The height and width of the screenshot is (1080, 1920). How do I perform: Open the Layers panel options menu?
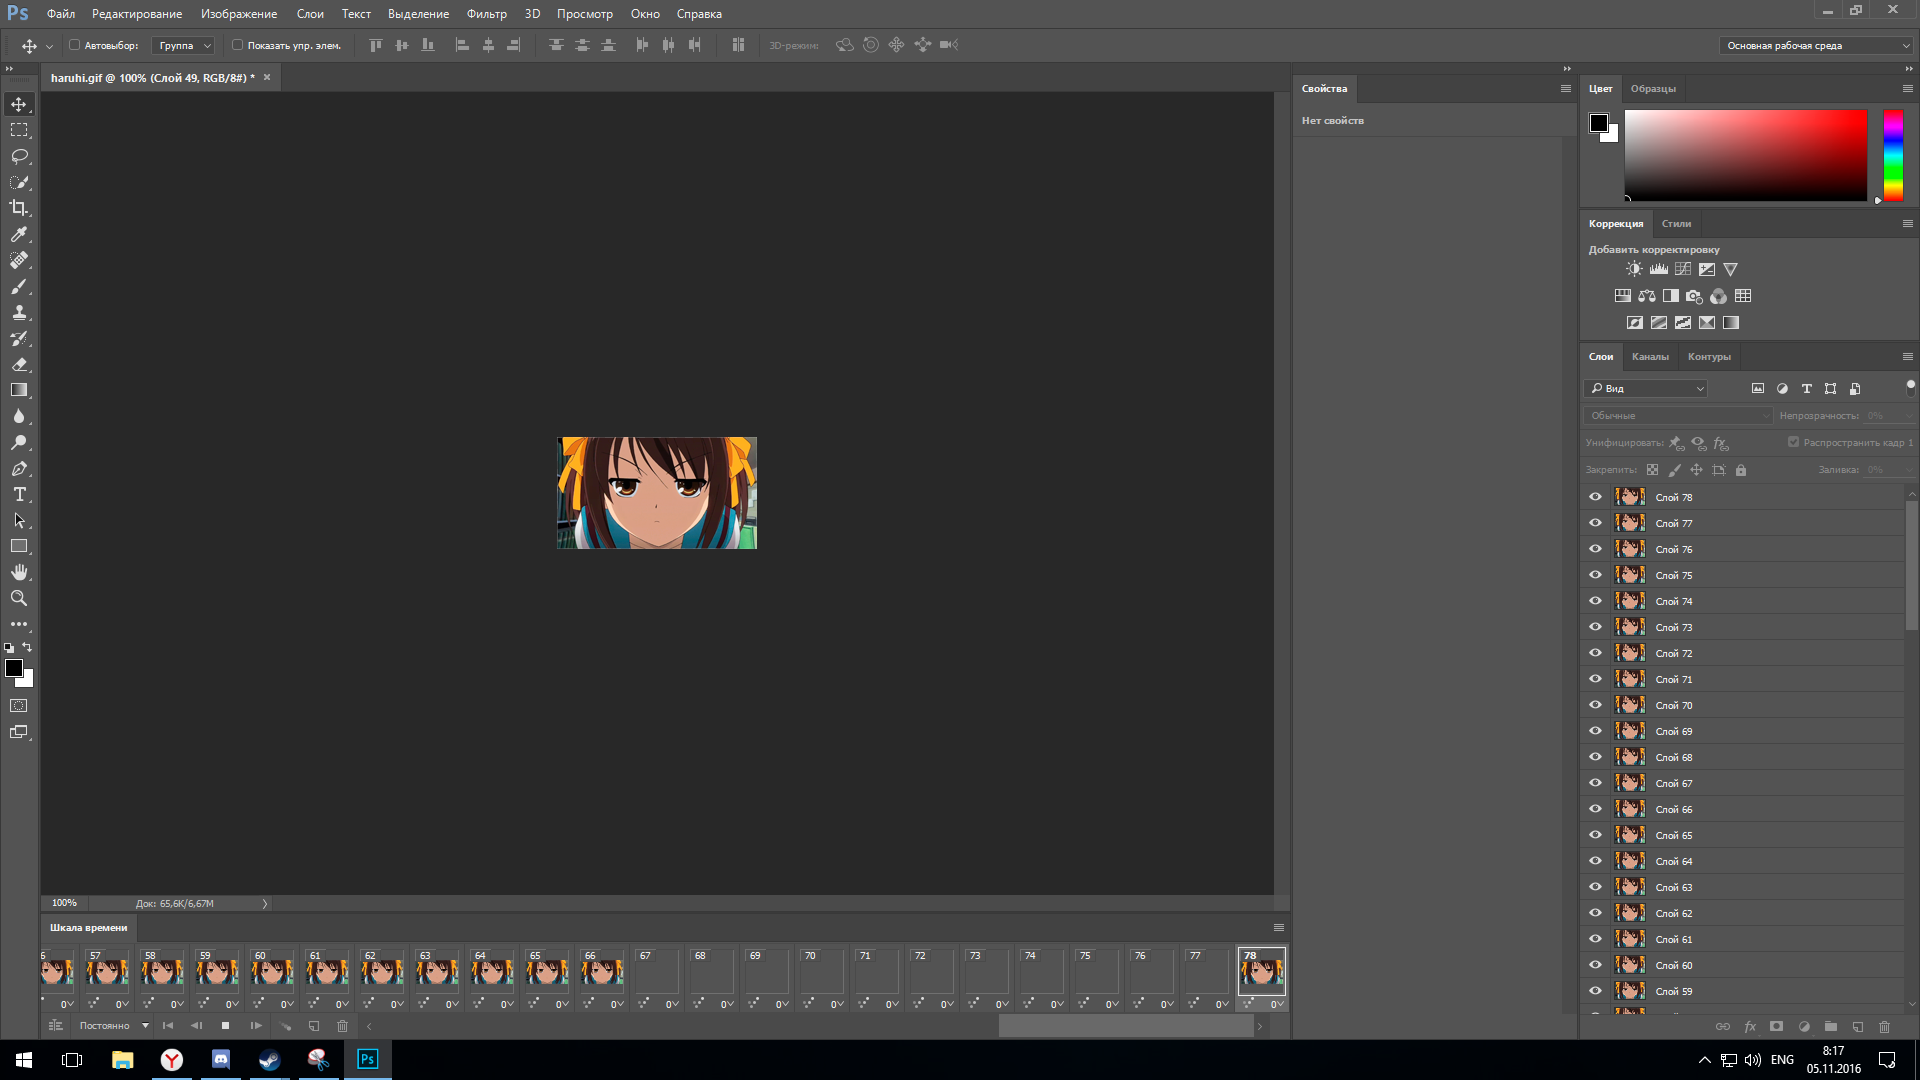[x=1907, y=356]
